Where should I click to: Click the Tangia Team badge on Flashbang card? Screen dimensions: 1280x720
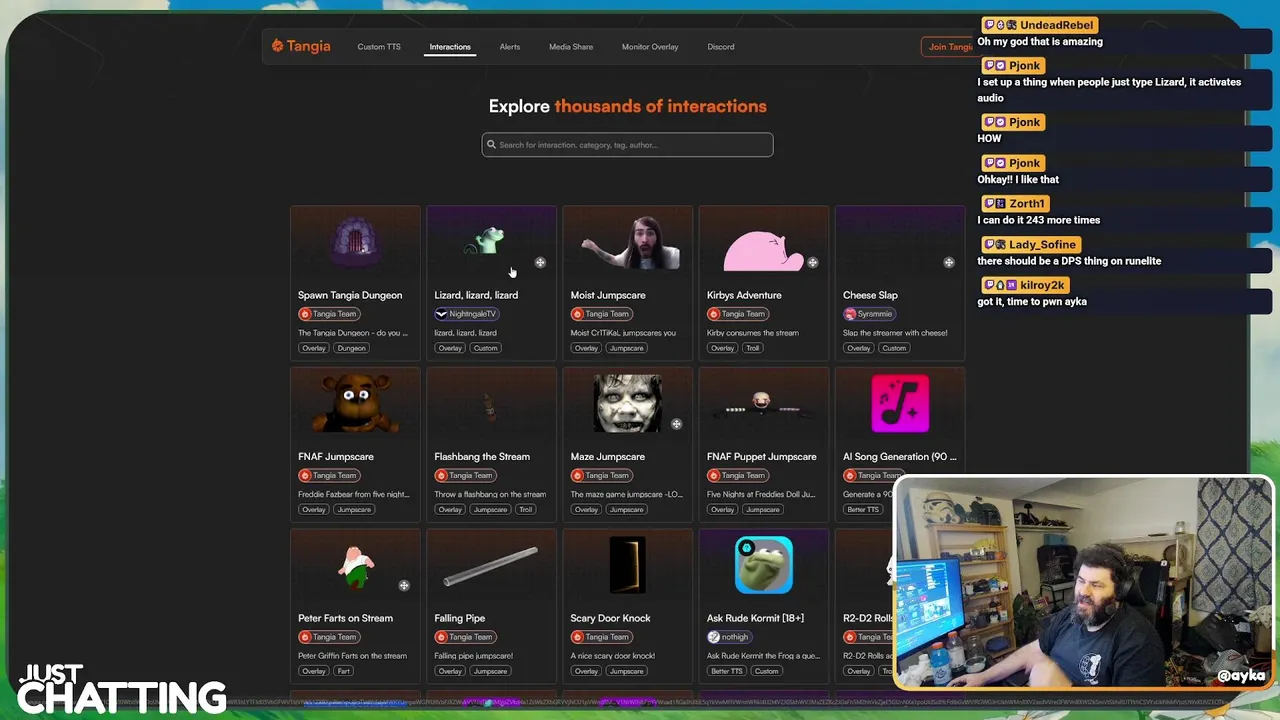465,476
